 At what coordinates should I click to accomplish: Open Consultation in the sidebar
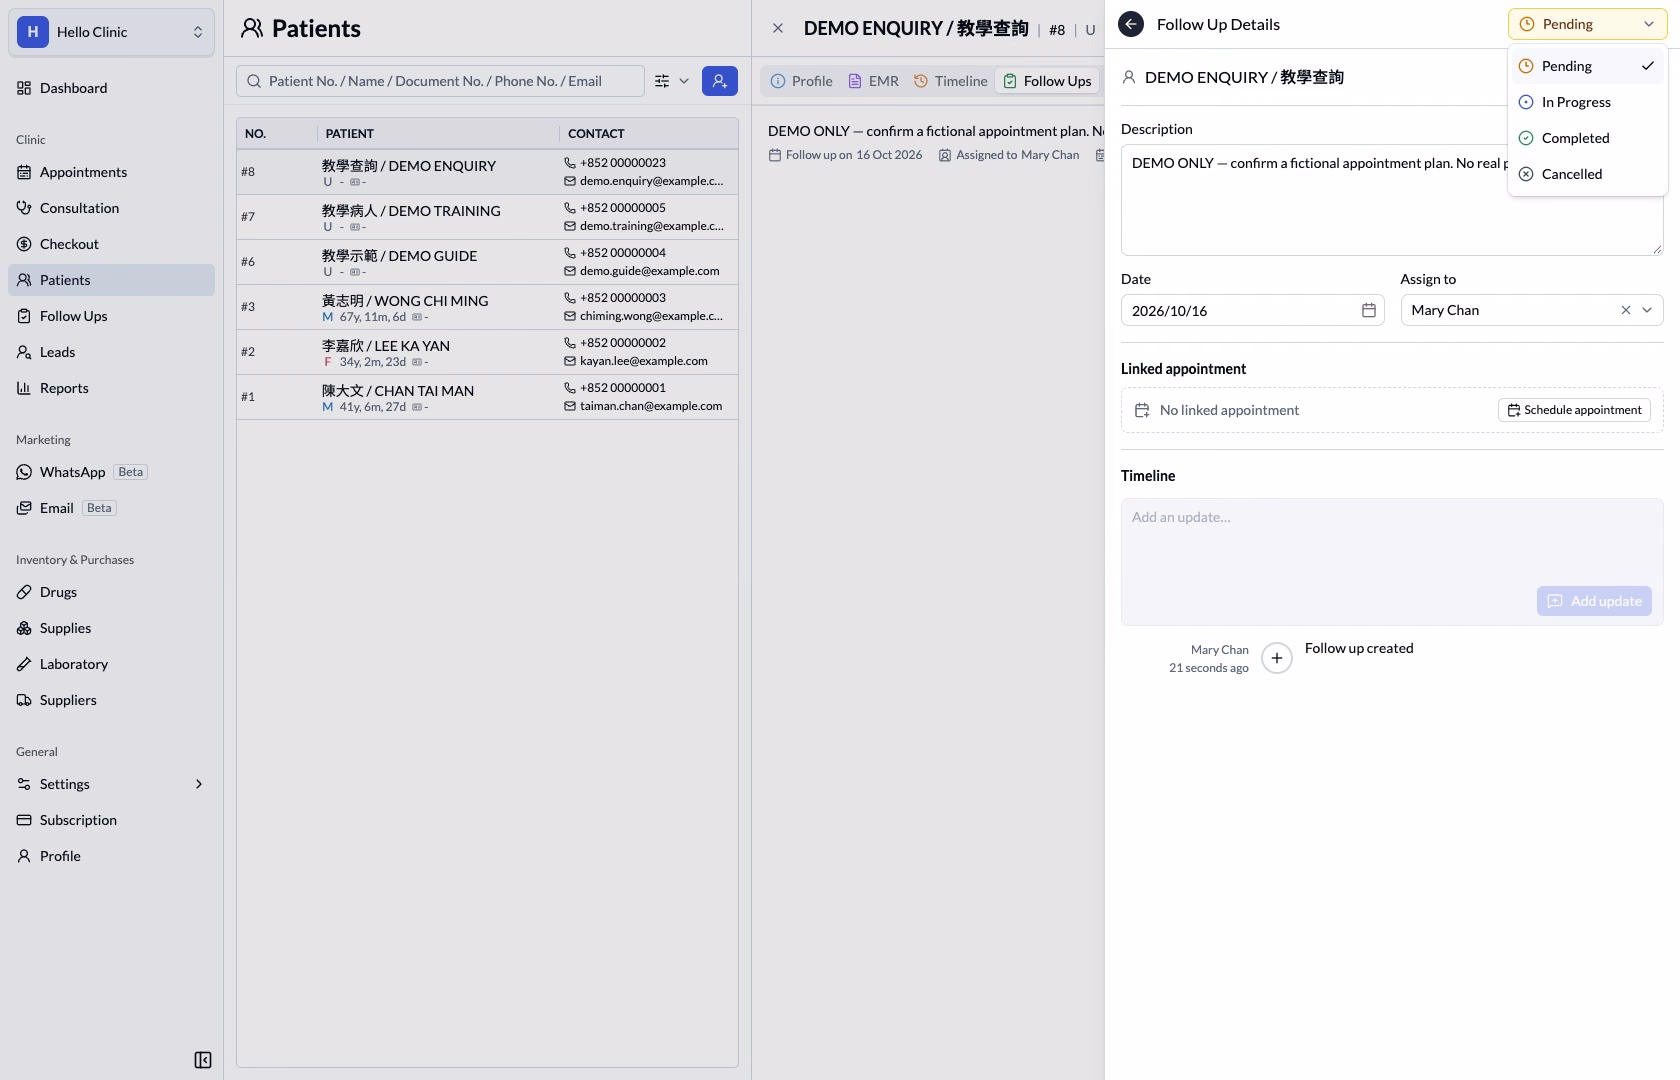(x=111, y=208)
